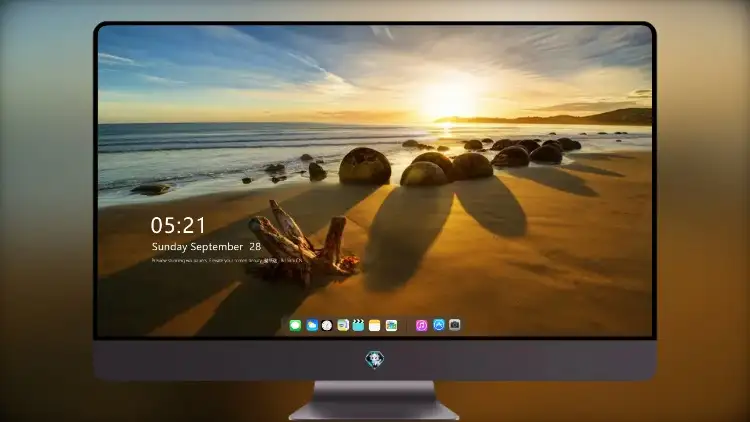The width and height of the screenshot is (750, 422).
Task: Open the Camera app in the dock
Action: 454,325
